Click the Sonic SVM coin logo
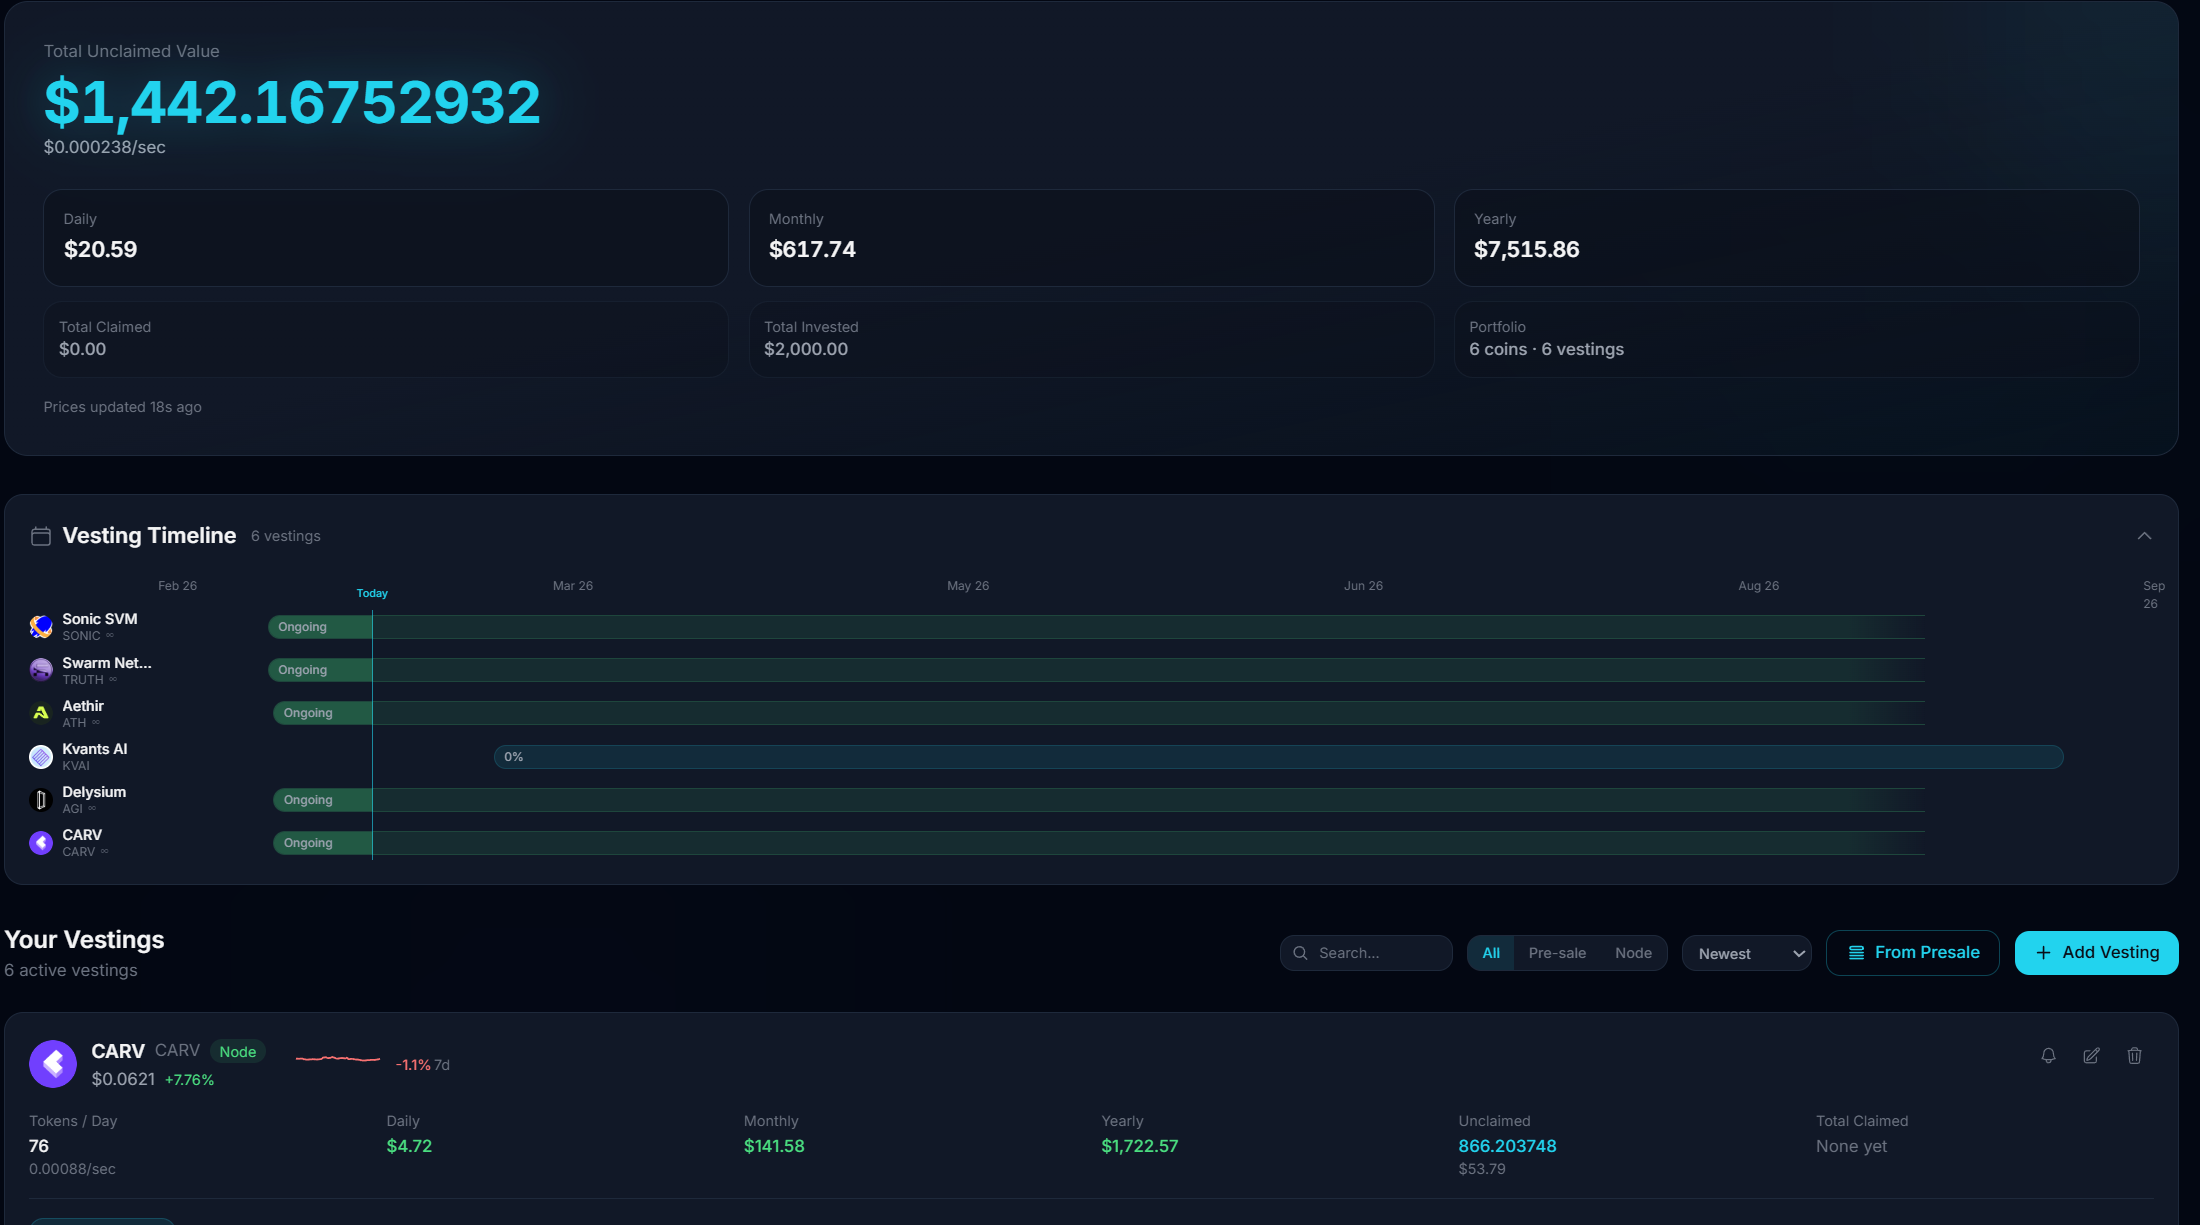 (x=40, y=626)
